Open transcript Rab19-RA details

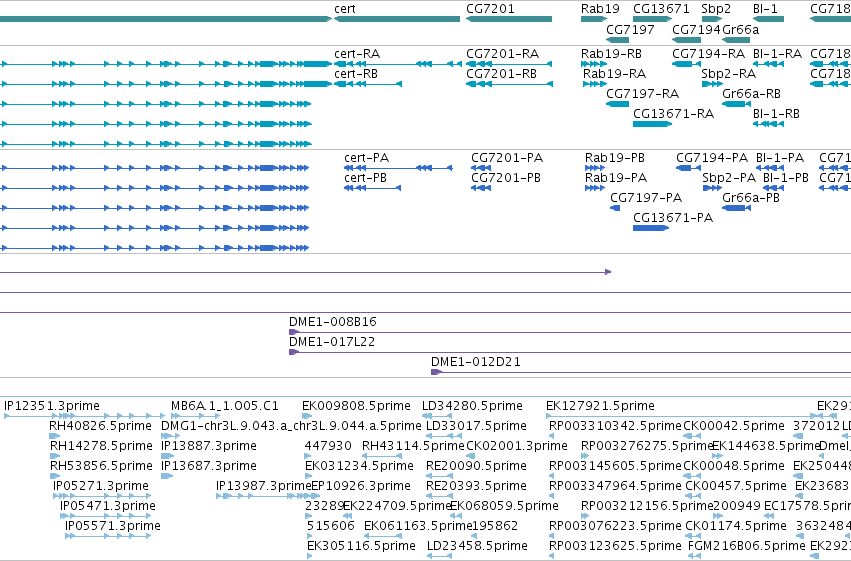tap(594, 84)
